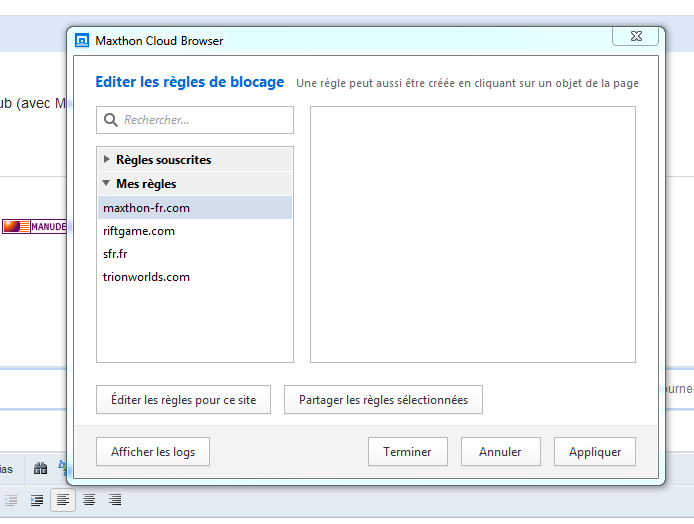Click the Maxthon logo icon in title bar

(x=81, y=40)
